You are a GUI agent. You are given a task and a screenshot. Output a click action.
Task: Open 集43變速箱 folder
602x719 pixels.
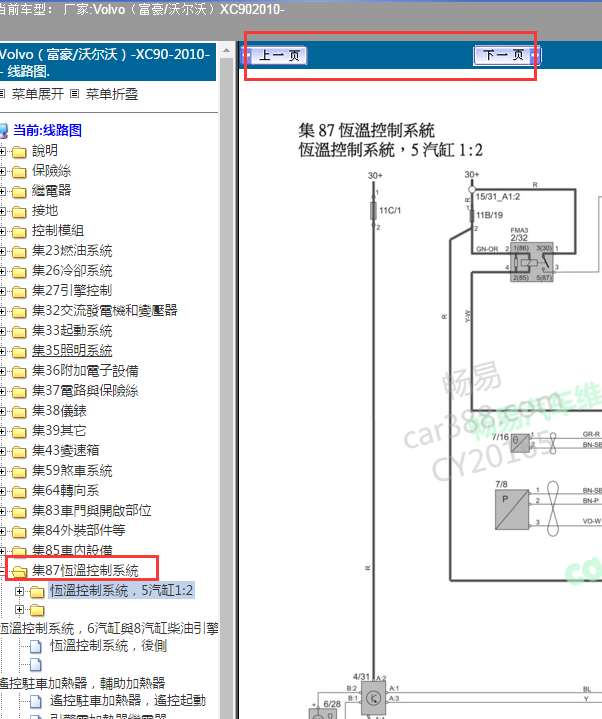[x=66, y=450]
